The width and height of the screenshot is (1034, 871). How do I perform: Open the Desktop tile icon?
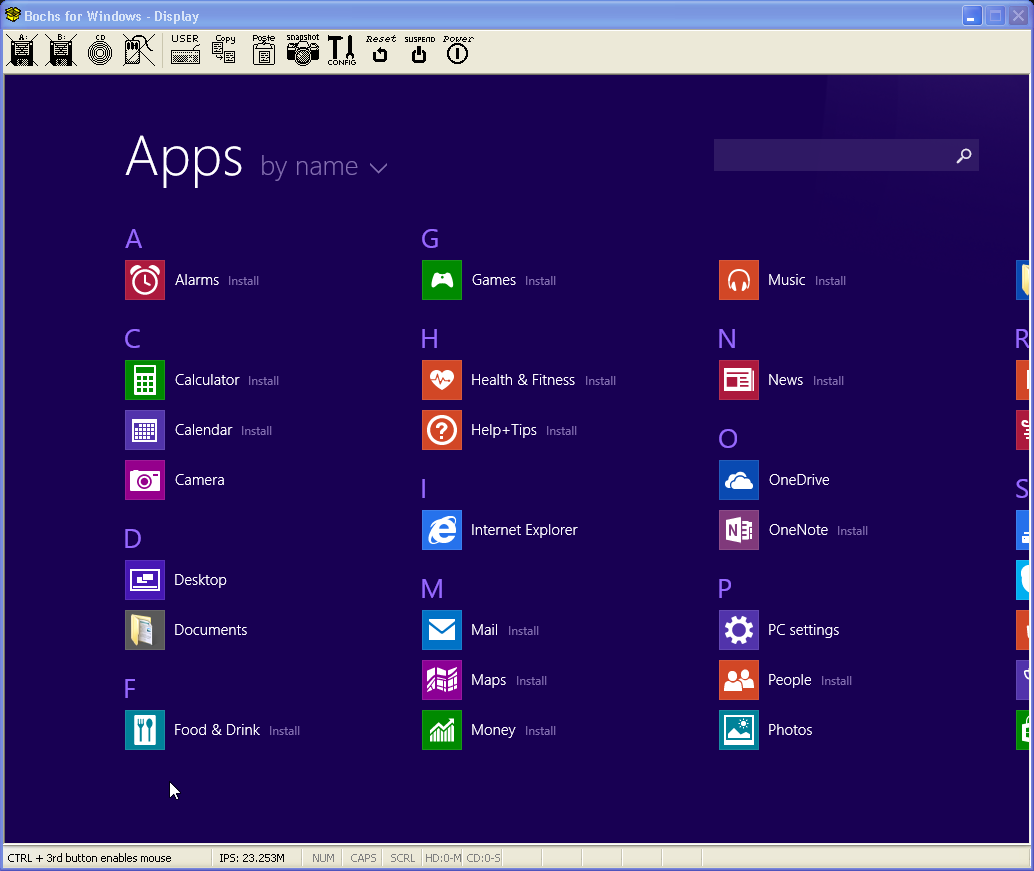[x=145, y=580]
